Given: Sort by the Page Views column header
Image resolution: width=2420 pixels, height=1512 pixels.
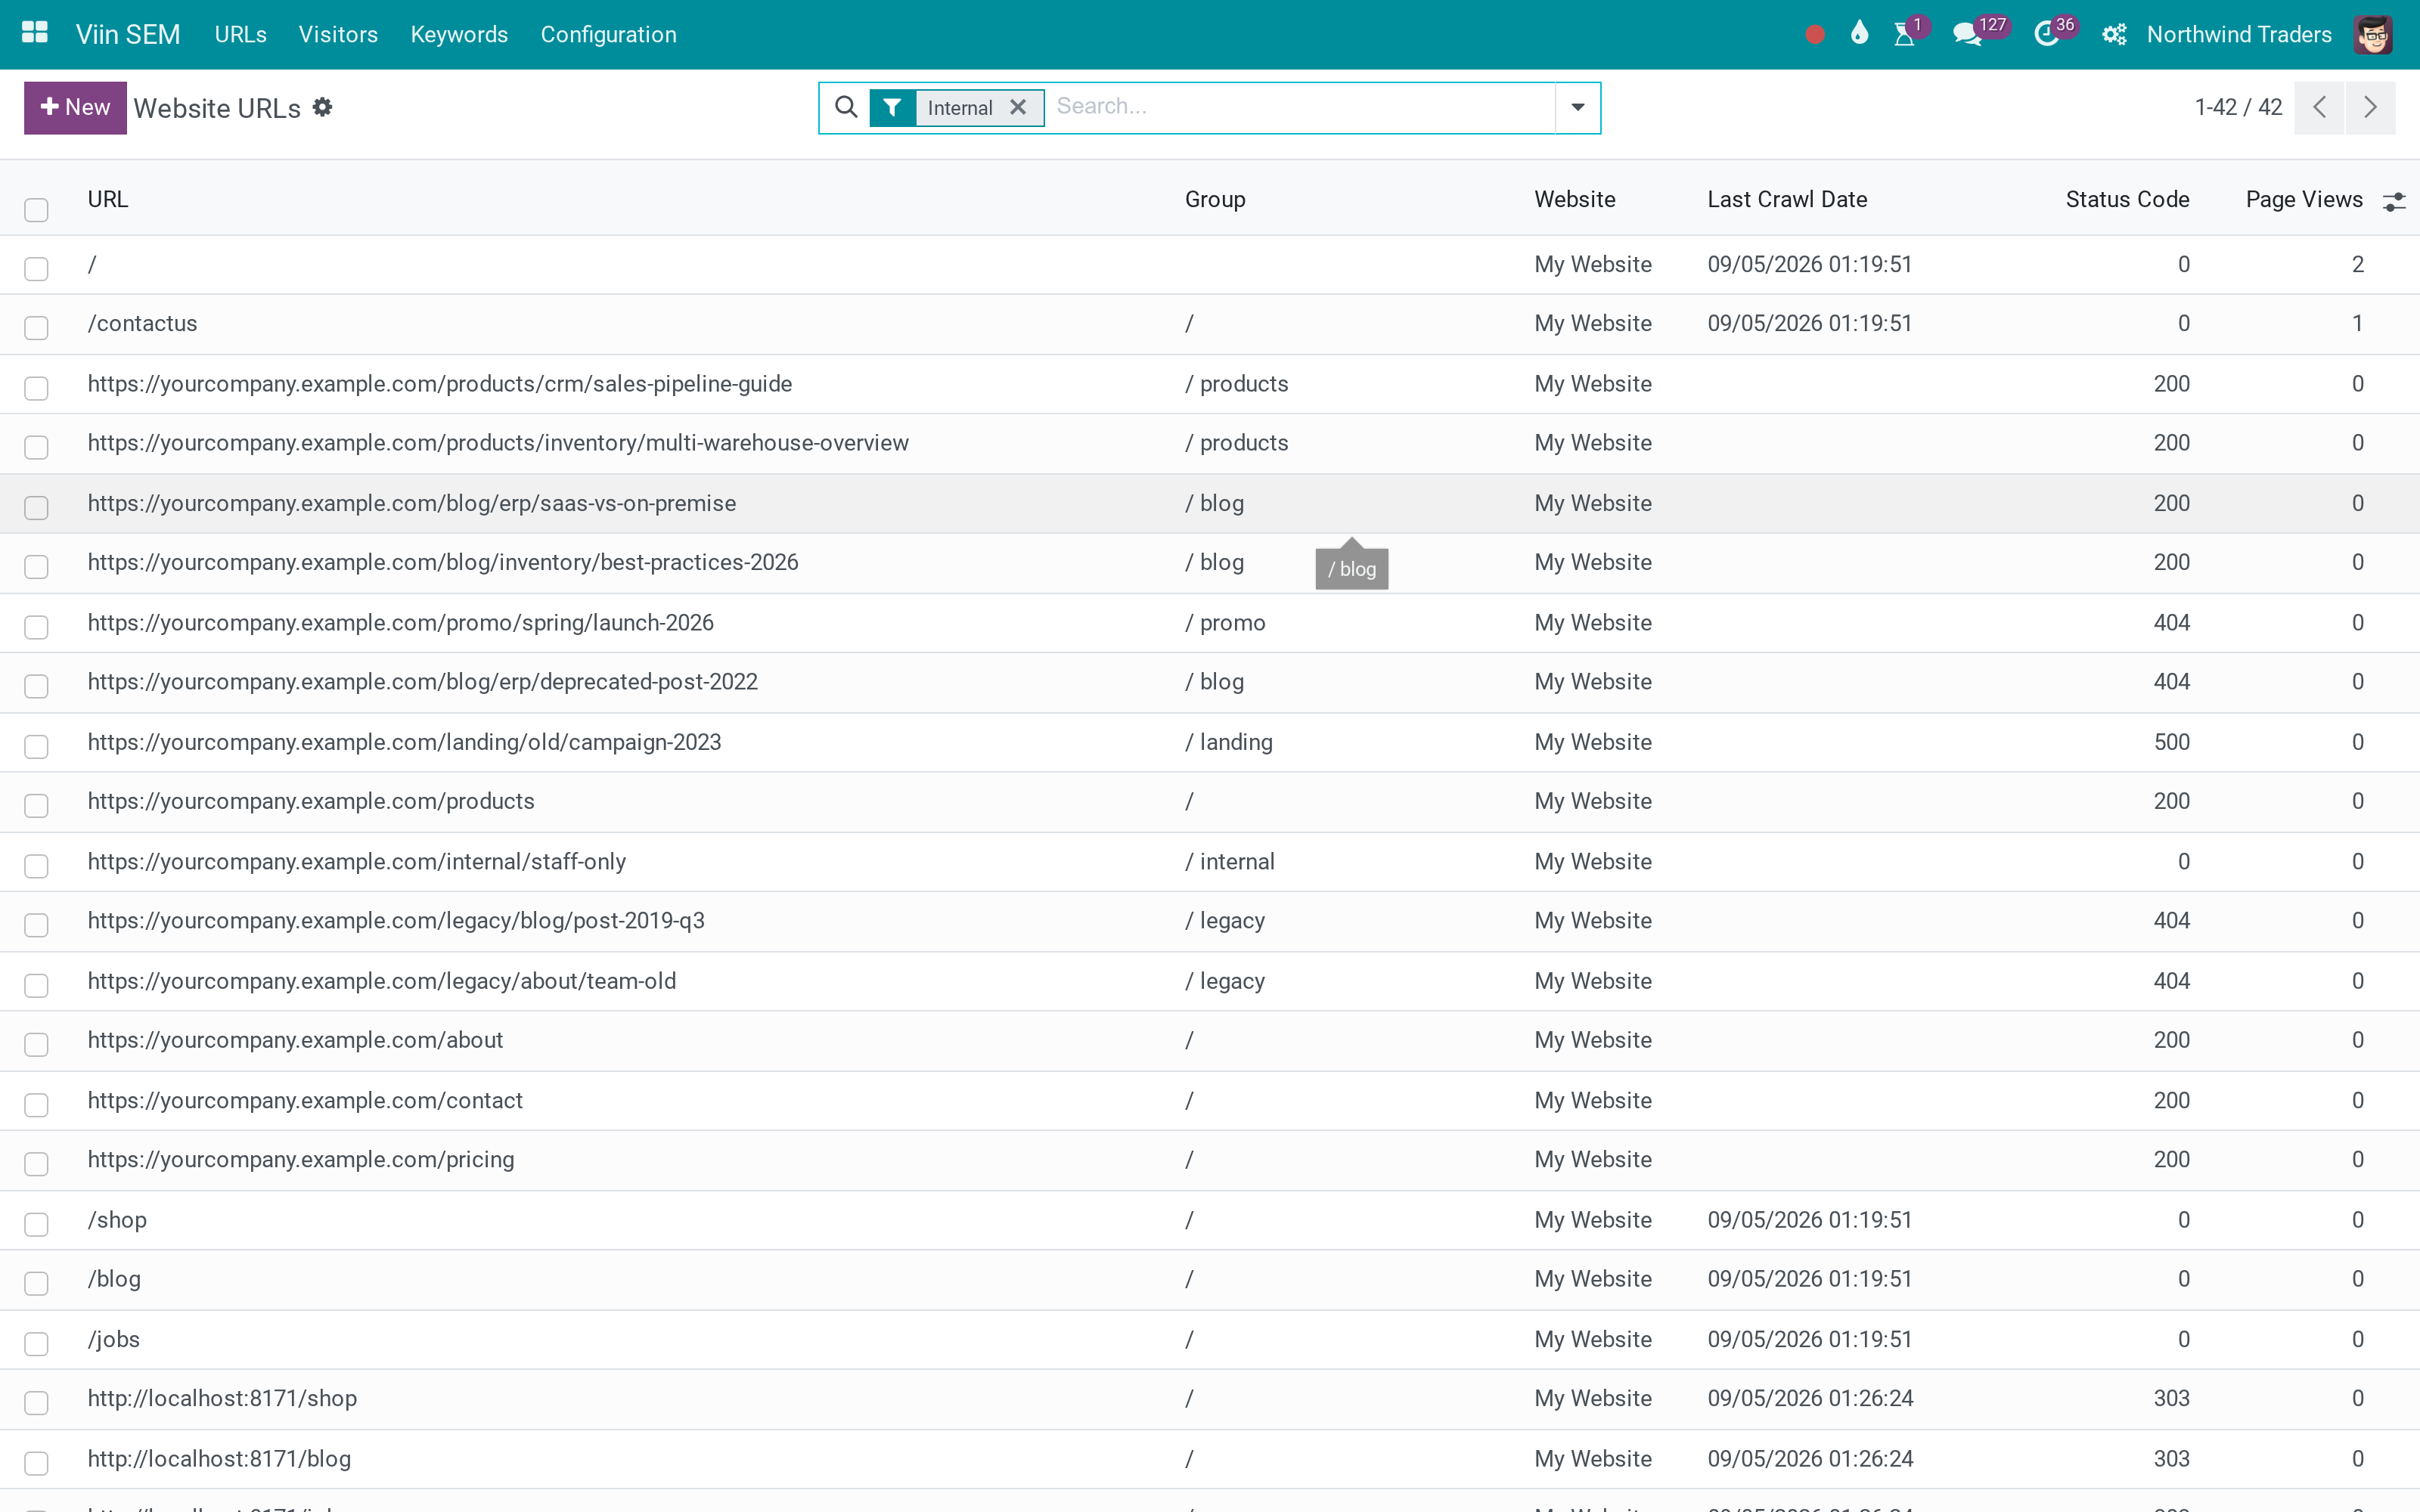Looking at the screenshot, I should tap(2304, 199).
